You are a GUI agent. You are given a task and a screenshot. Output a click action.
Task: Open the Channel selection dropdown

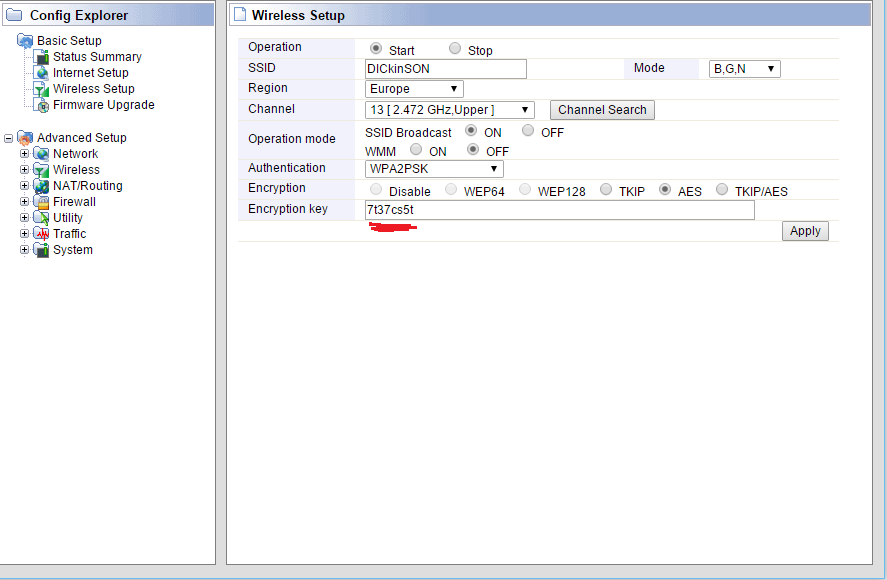[x=450, y=110]
